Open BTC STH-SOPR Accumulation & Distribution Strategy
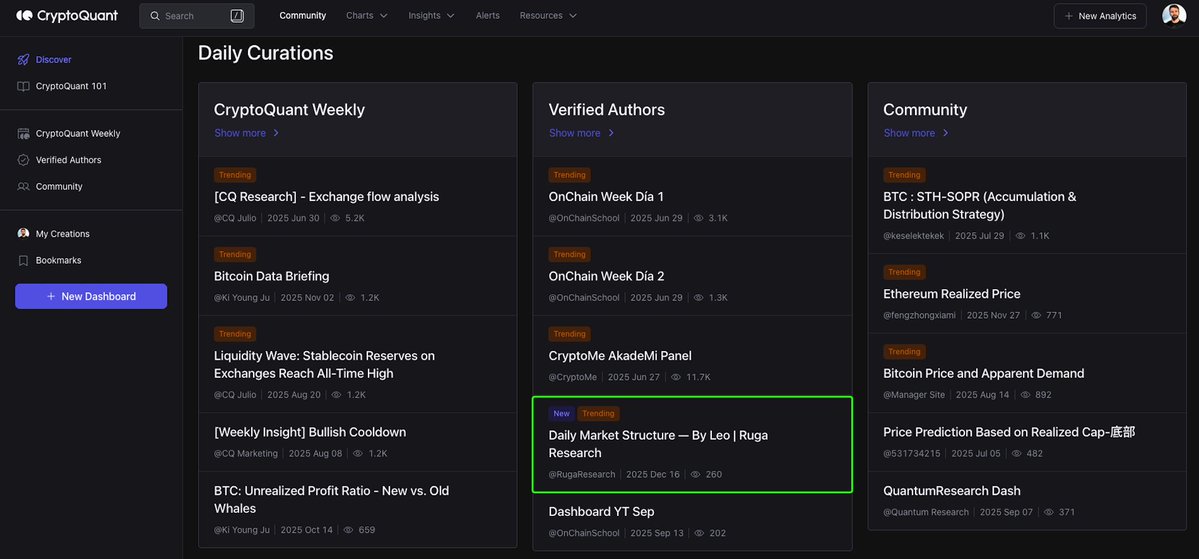This screenshot has height=559, width=1199. coord(980,206)
